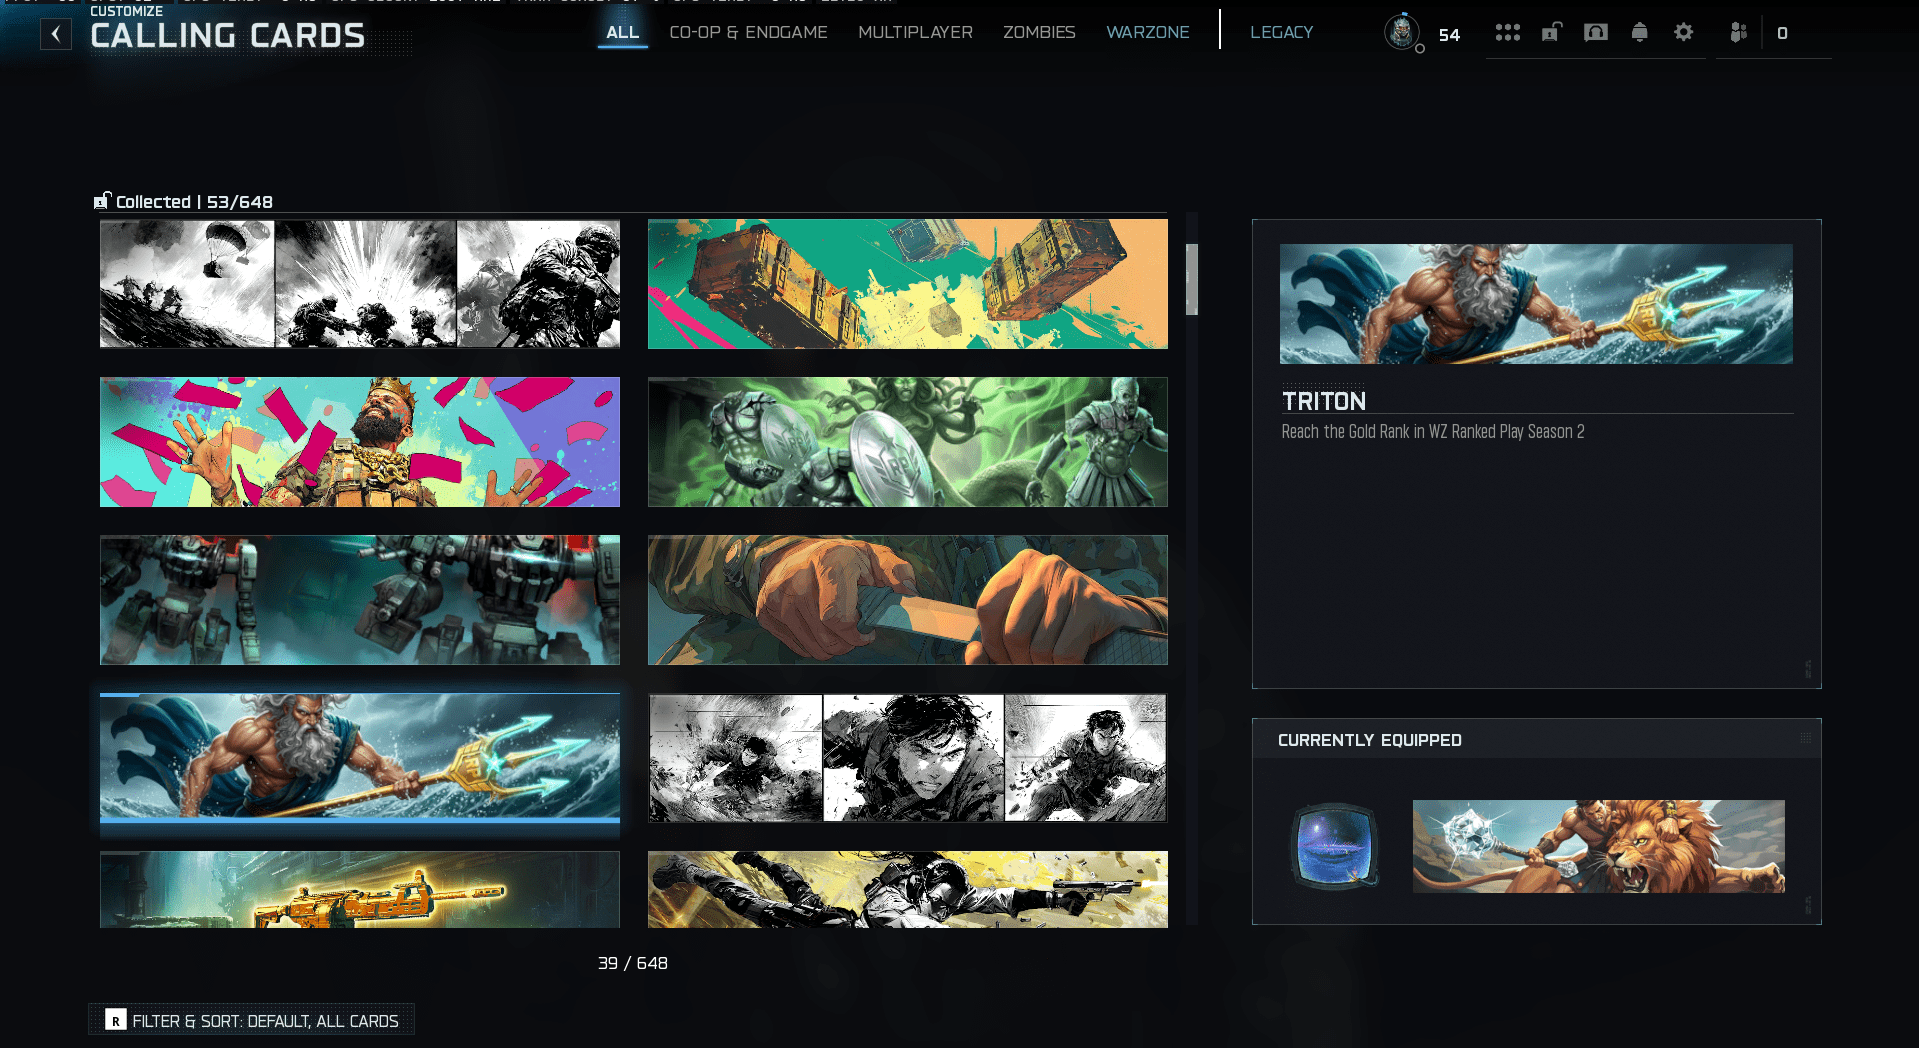Open the Legacy calling cards tab
The width and height of the screenshot is (1919, 1048).
pos(1281,32)
